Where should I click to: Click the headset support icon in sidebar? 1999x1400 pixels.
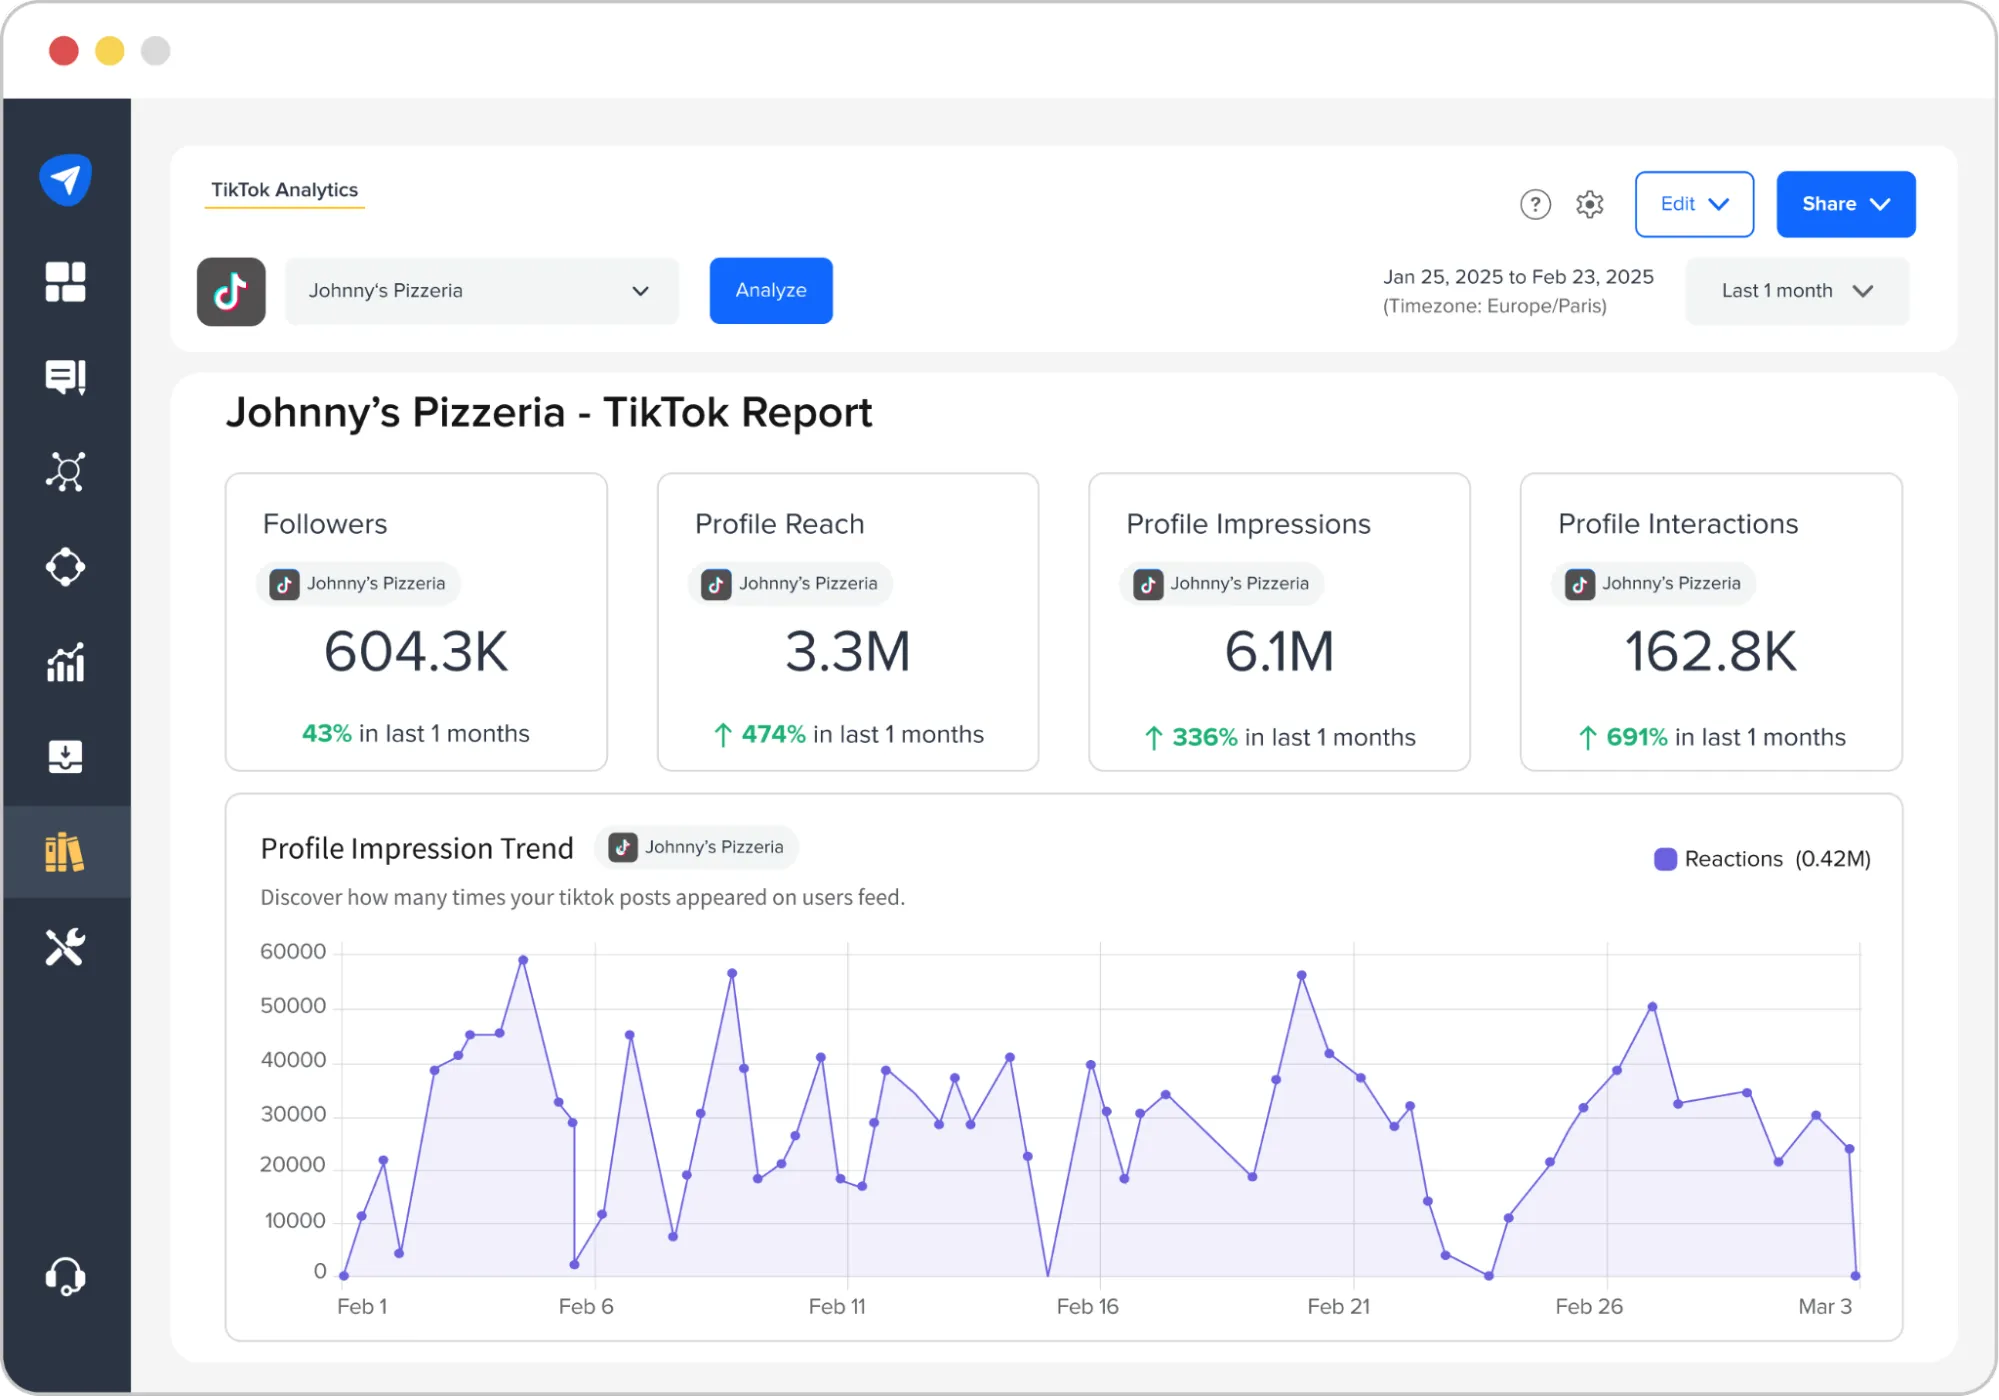tap(66, 1276)
